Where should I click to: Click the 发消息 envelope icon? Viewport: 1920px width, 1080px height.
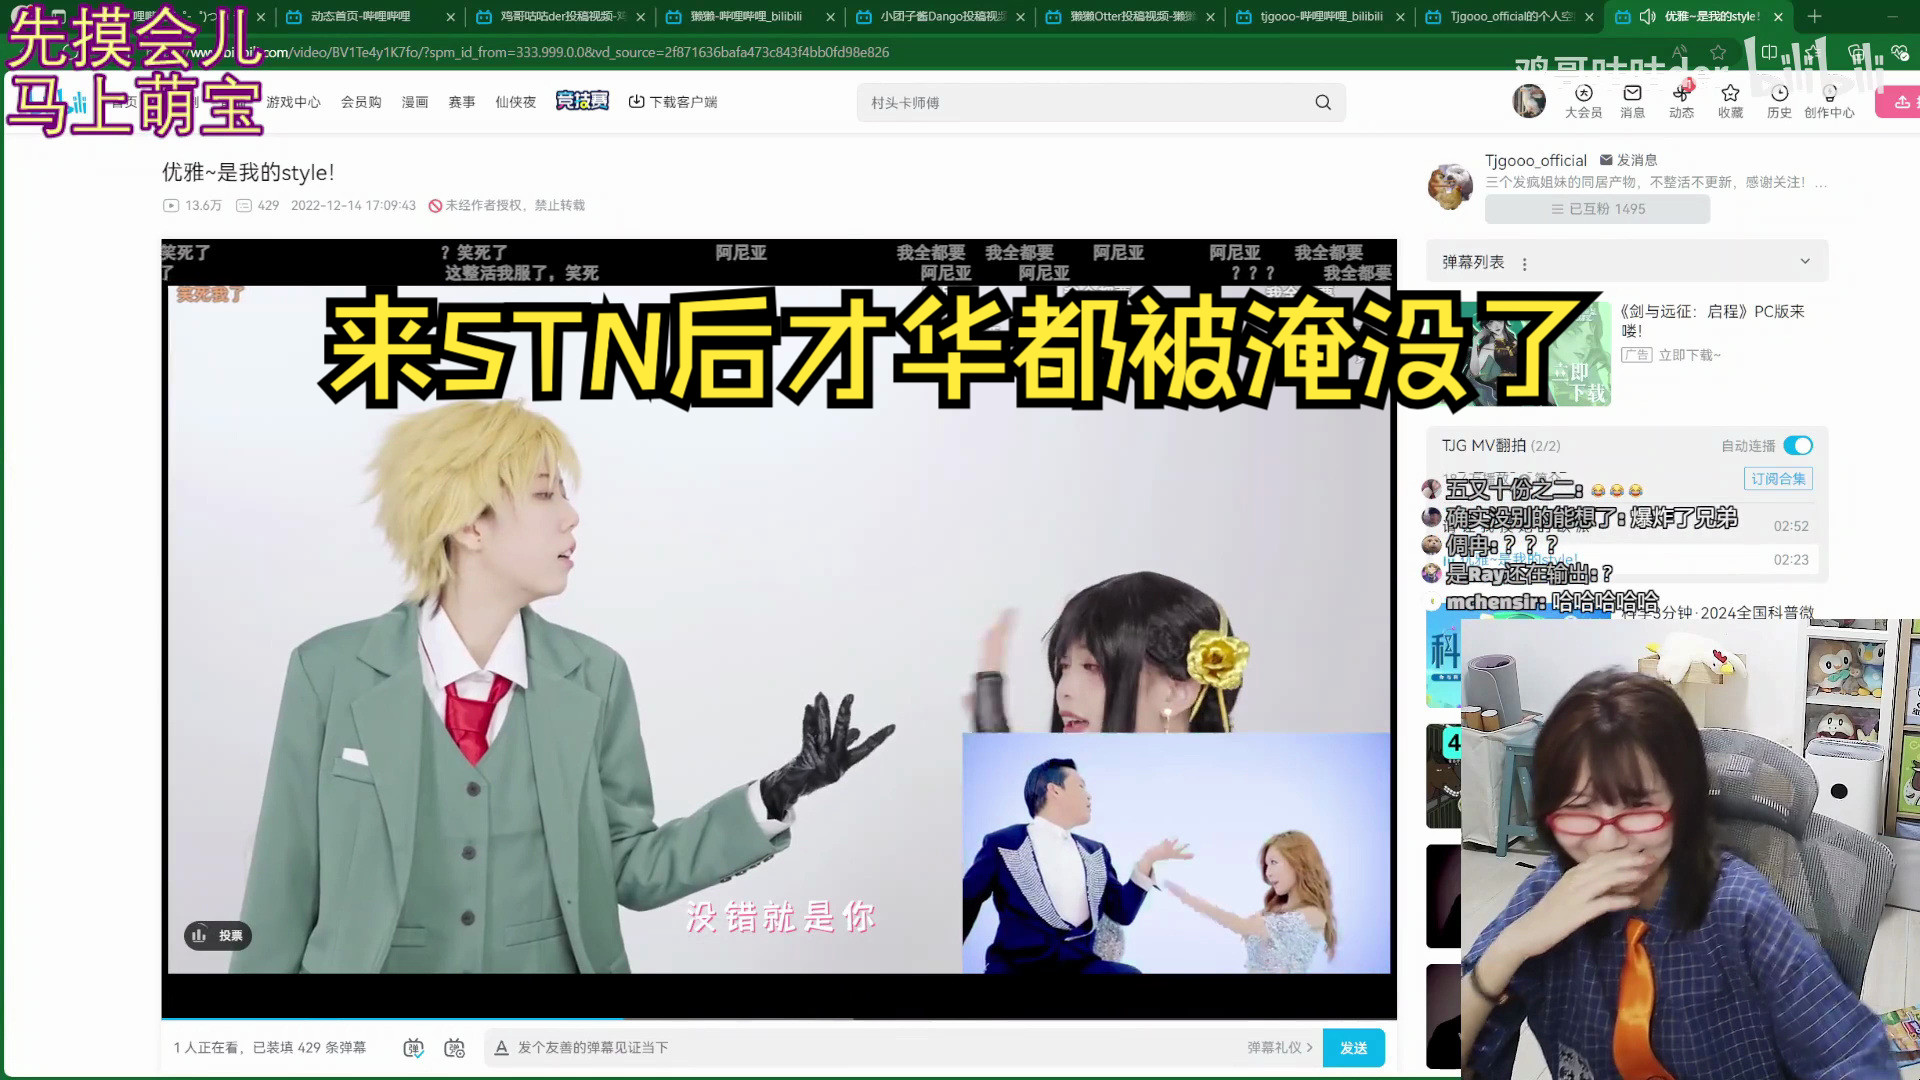pyautogui.click(x=1628, y=160)
